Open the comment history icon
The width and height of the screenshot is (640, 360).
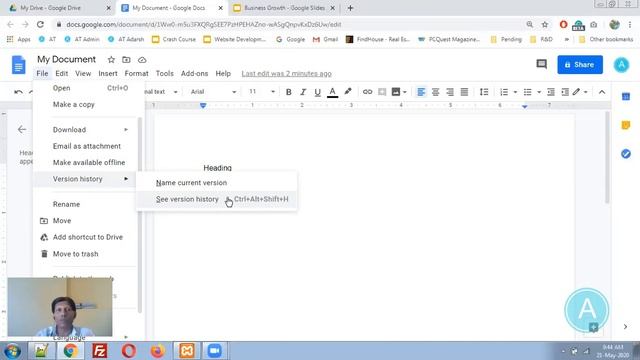[x=541, y=64]
